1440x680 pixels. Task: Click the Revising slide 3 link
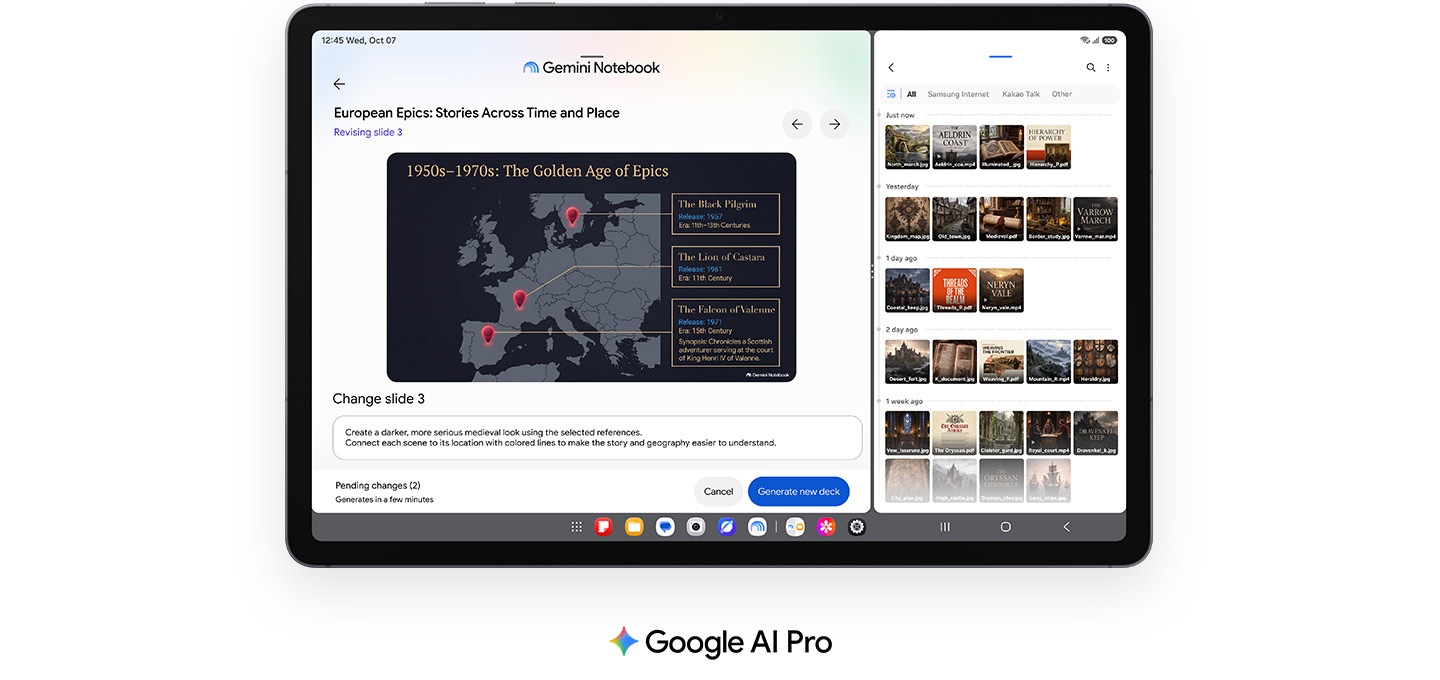[368, 132]
